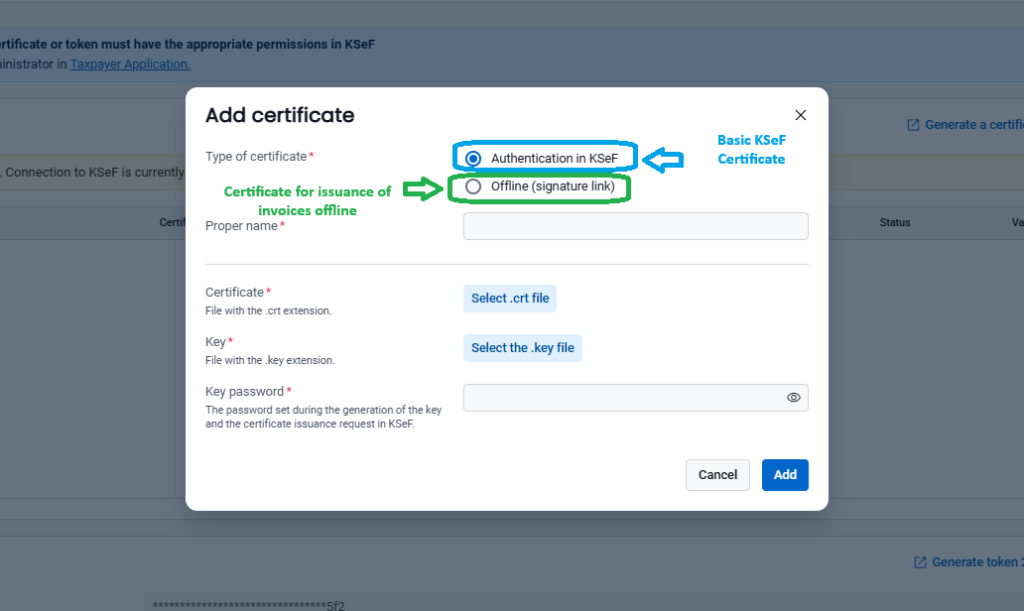Reveal key password with eye icon
The height and width of the screenshot is (611, 1024).
[793, 398]
